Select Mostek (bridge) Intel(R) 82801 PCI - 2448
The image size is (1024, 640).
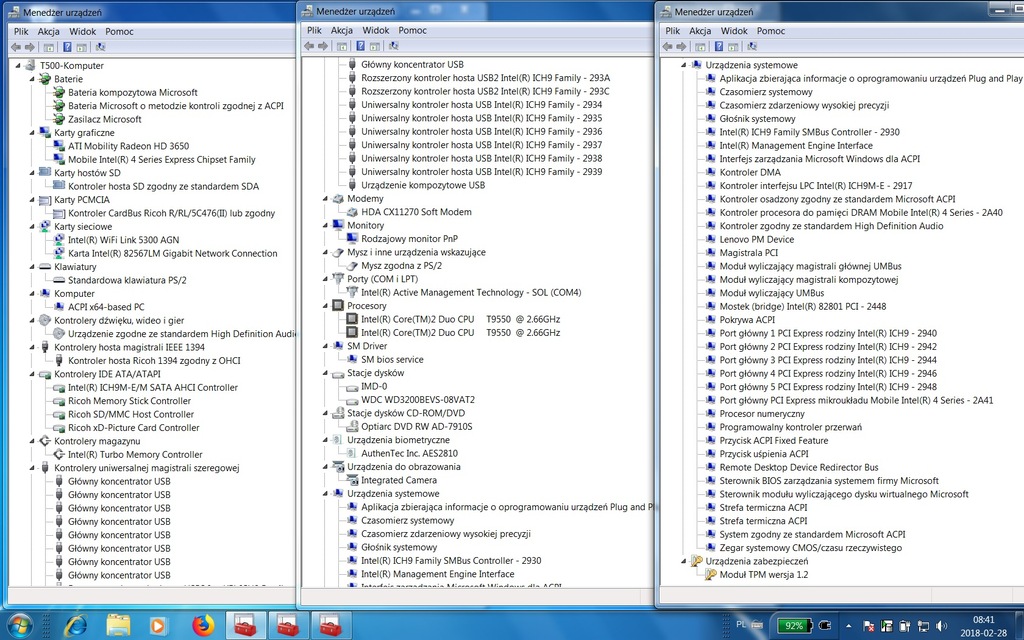(x=803, y=306)
